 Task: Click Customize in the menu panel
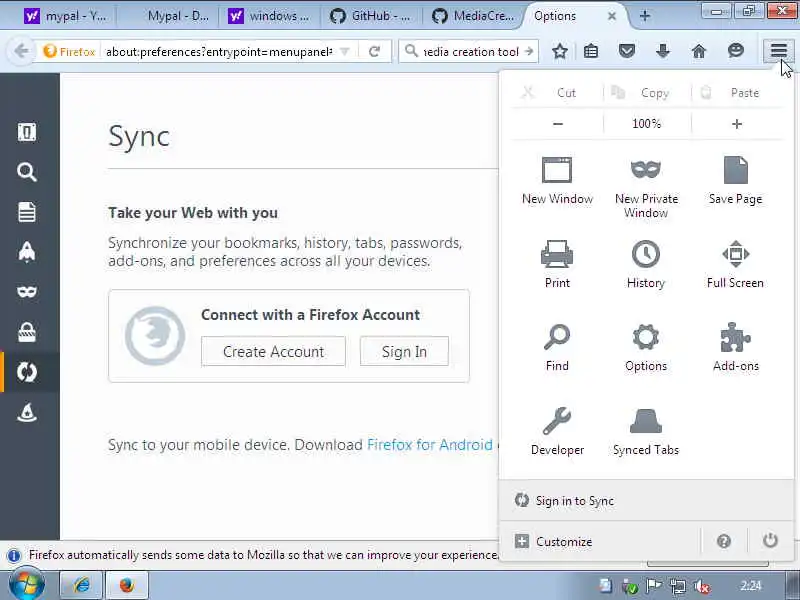click(600, 541)
